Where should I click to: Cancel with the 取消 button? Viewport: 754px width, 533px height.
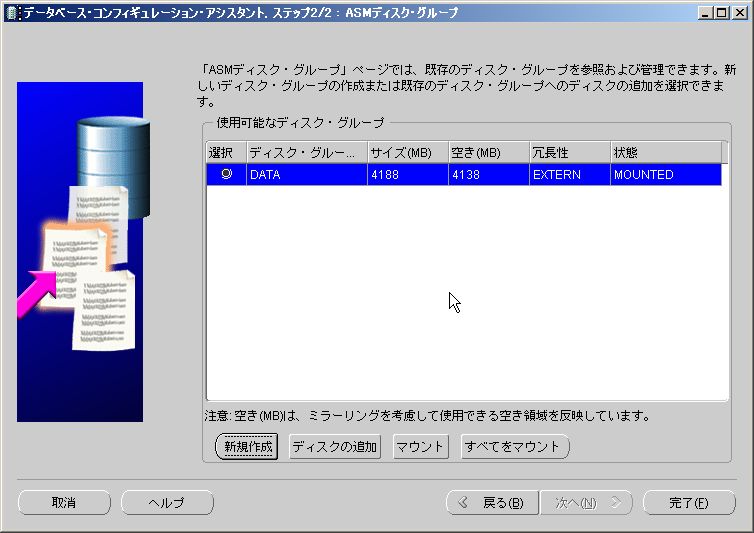(64, 503)
